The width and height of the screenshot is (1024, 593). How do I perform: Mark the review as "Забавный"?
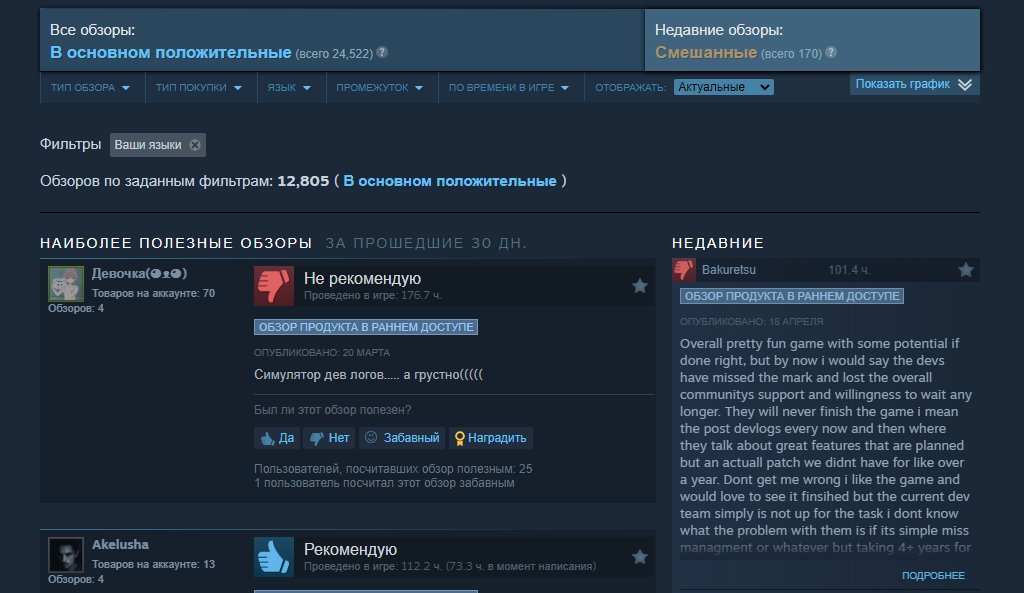coord(402,438)
